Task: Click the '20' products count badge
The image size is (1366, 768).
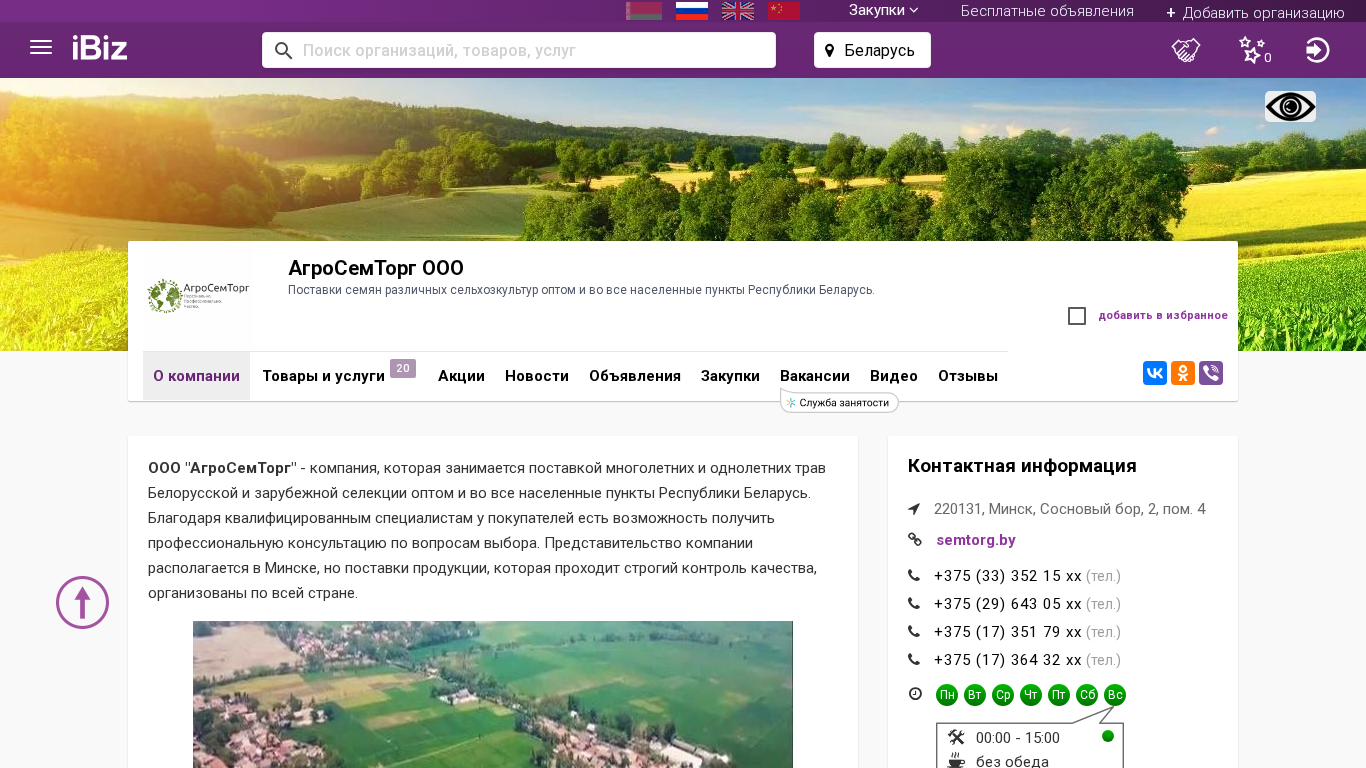Action: coord(403,368)
